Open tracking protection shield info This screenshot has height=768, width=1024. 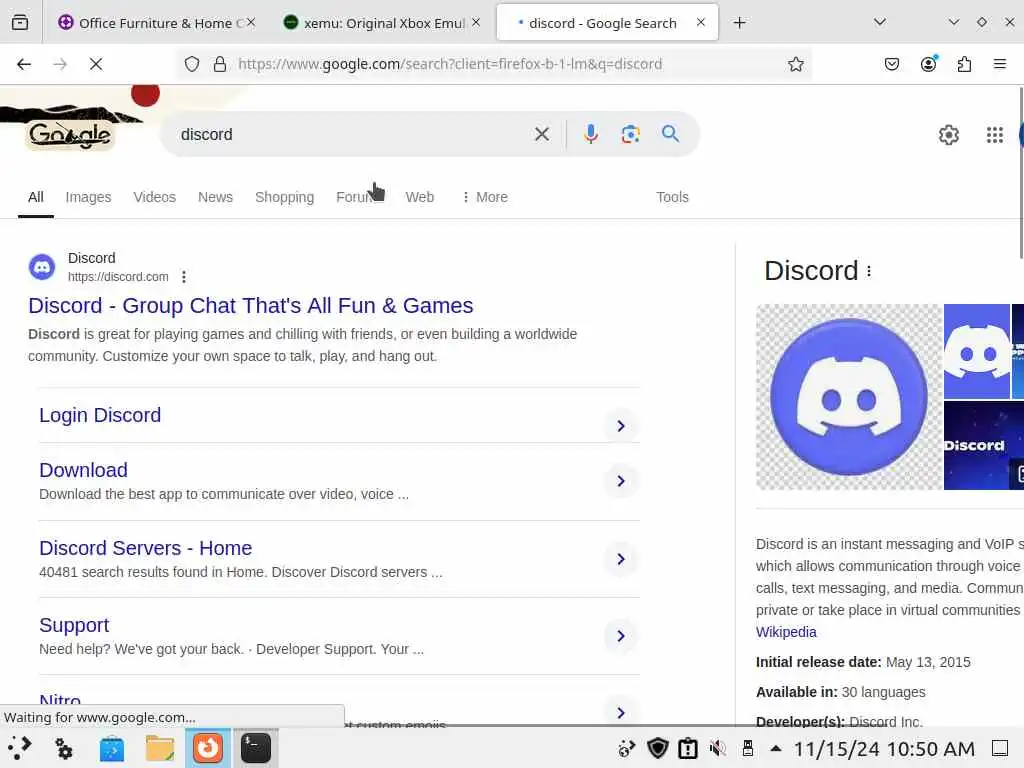point(191,64)
